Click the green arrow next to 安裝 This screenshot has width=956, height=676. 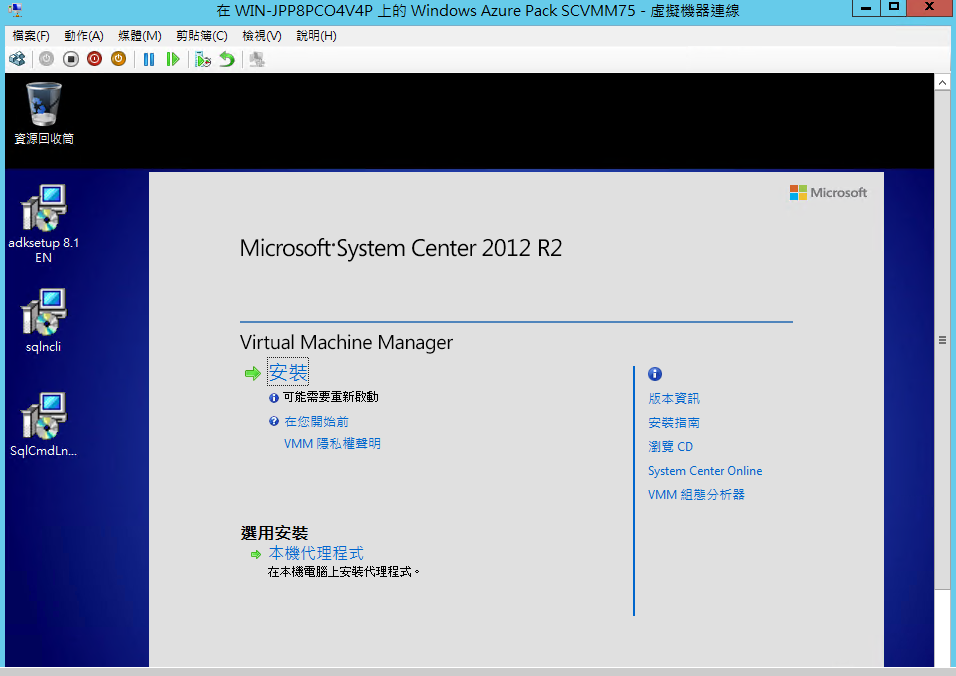[252, 374]
